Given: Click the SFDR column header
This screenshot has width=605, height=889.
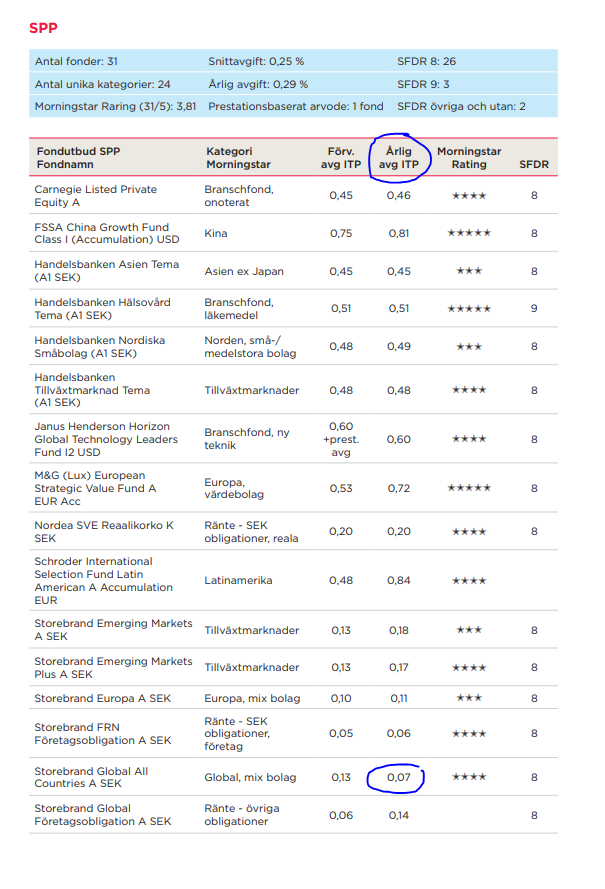Looking at the screenshot, I should coord(534,164).
